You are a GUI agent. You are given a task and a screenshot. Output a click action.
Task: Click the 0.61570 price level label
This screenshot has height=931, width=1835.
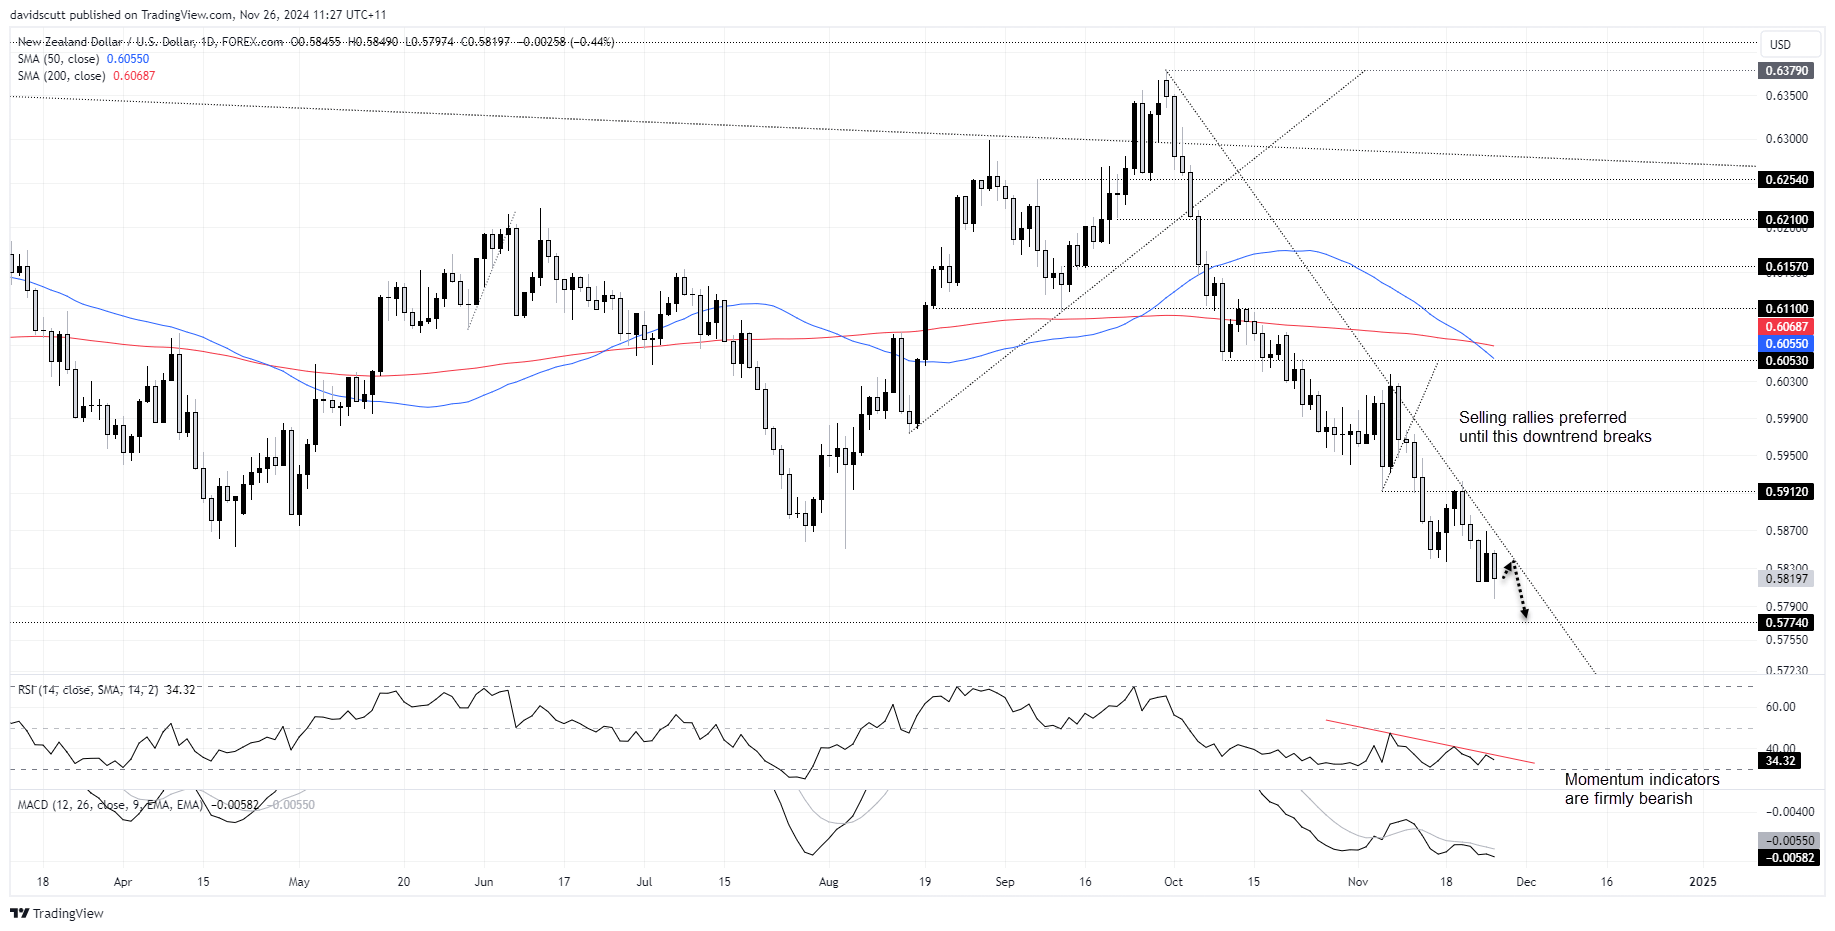click(x=1786, y=267)
